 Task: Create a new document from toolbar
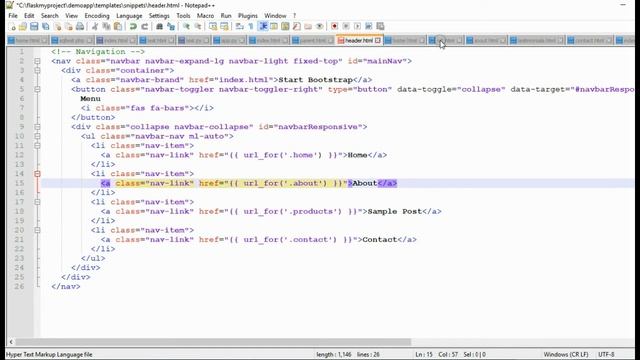[12, 27]
